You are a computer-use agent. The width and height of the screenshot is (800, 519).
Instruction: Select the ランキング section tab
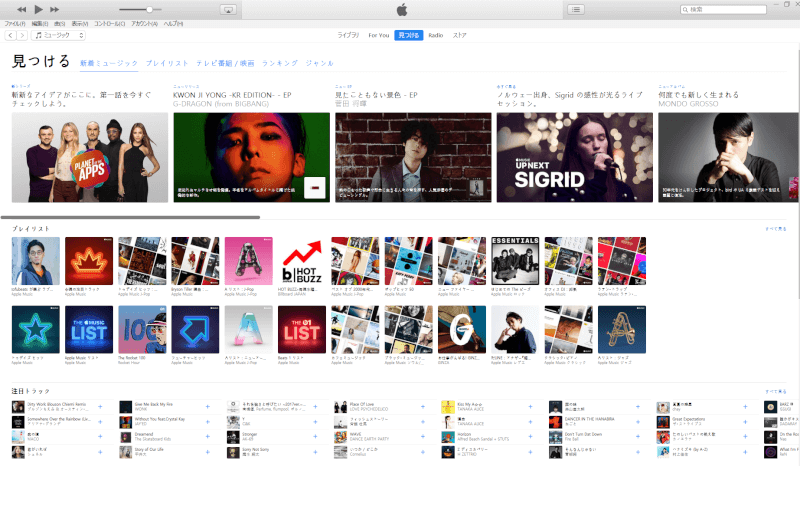point(279,63)
